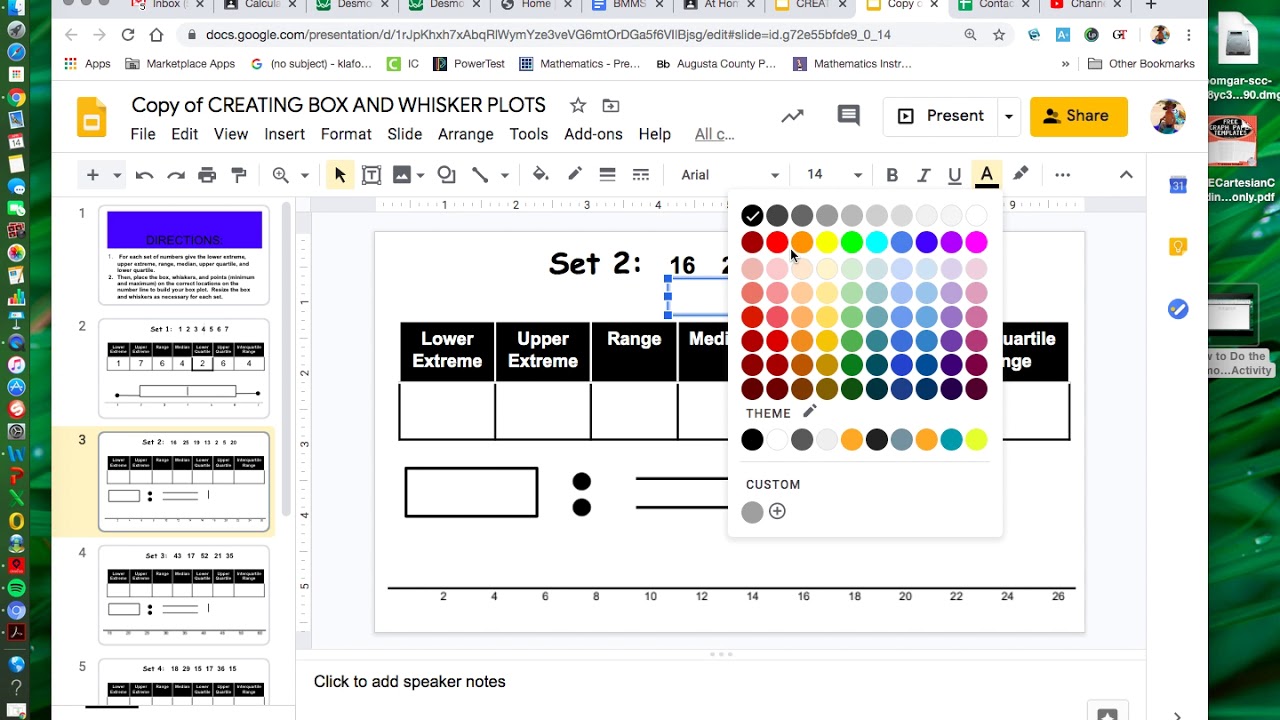
Task: Collapse the menus with chevron arrow
Action: pos(1126,175)
